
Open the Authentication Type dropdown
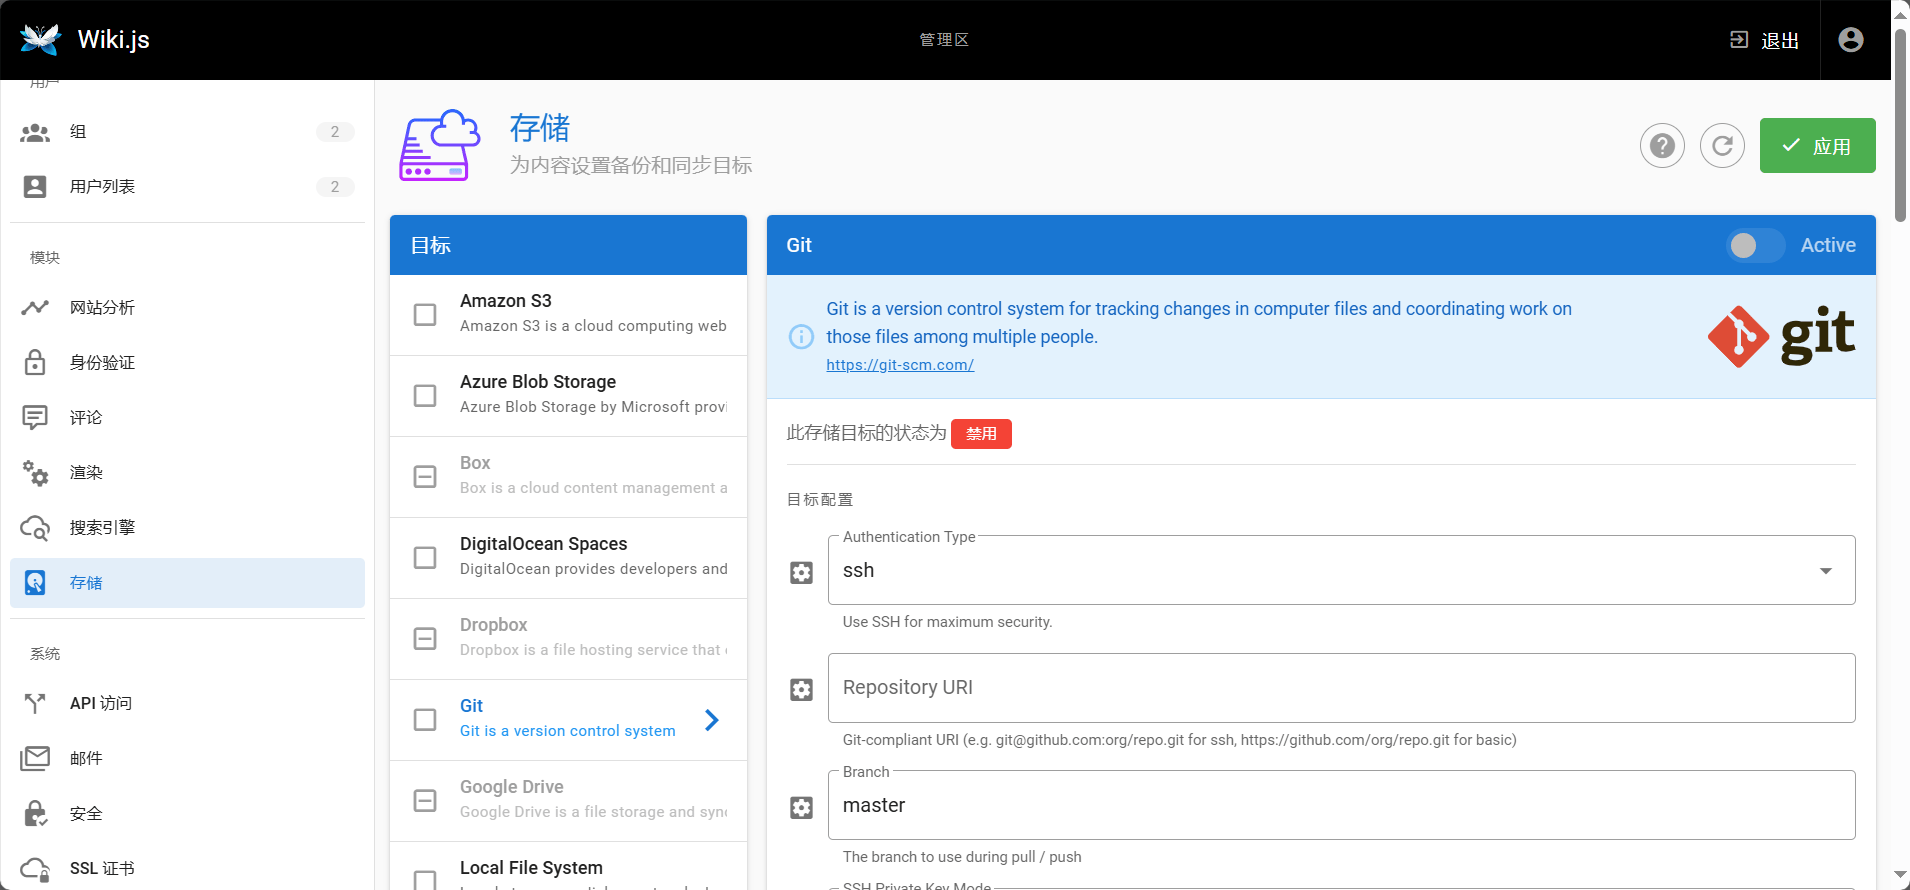click(x=1340, y=570)
